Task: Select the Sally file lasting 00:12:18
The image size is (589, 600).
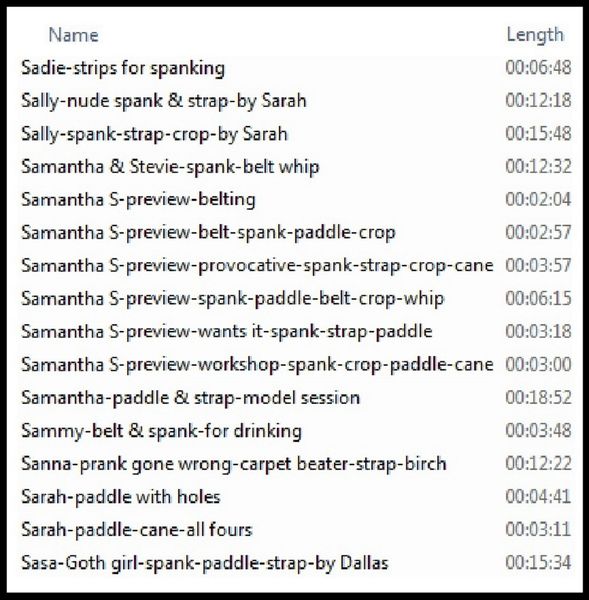Action: click(x=295, y=101)
